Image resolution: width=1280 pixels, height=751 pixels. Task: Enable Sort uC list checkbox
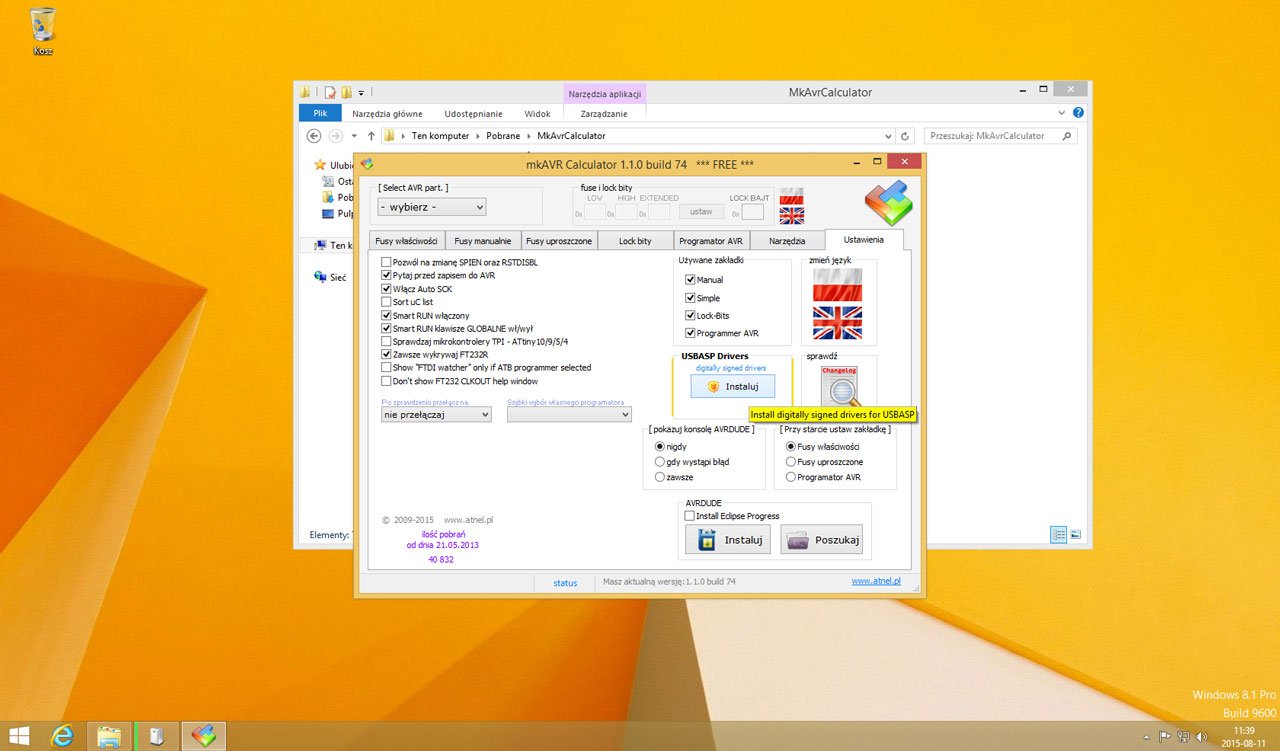[386, 302]
